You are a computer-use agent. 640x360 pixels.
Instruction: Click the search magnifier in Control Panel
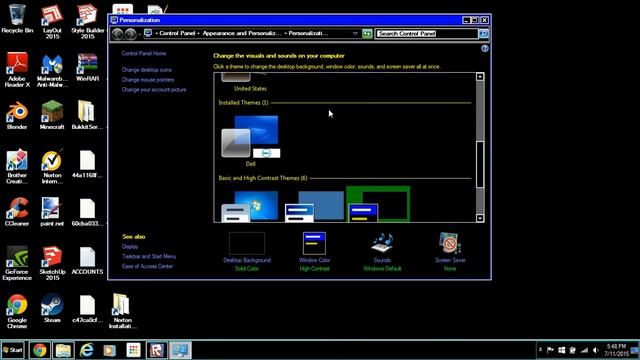[x=483, y=33]
